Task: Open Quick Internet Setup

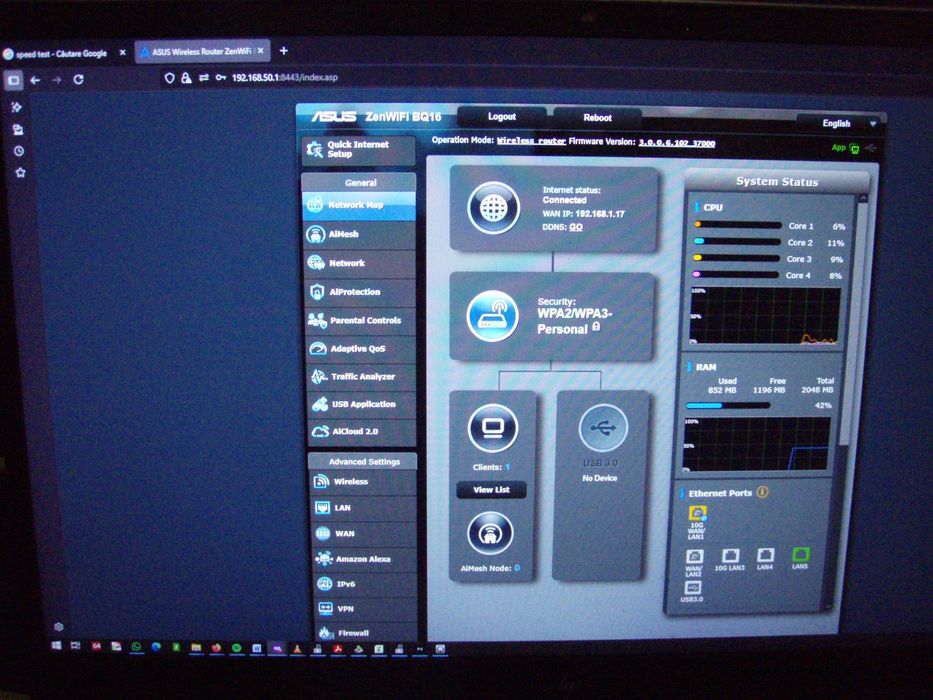Action: point(358,149)
